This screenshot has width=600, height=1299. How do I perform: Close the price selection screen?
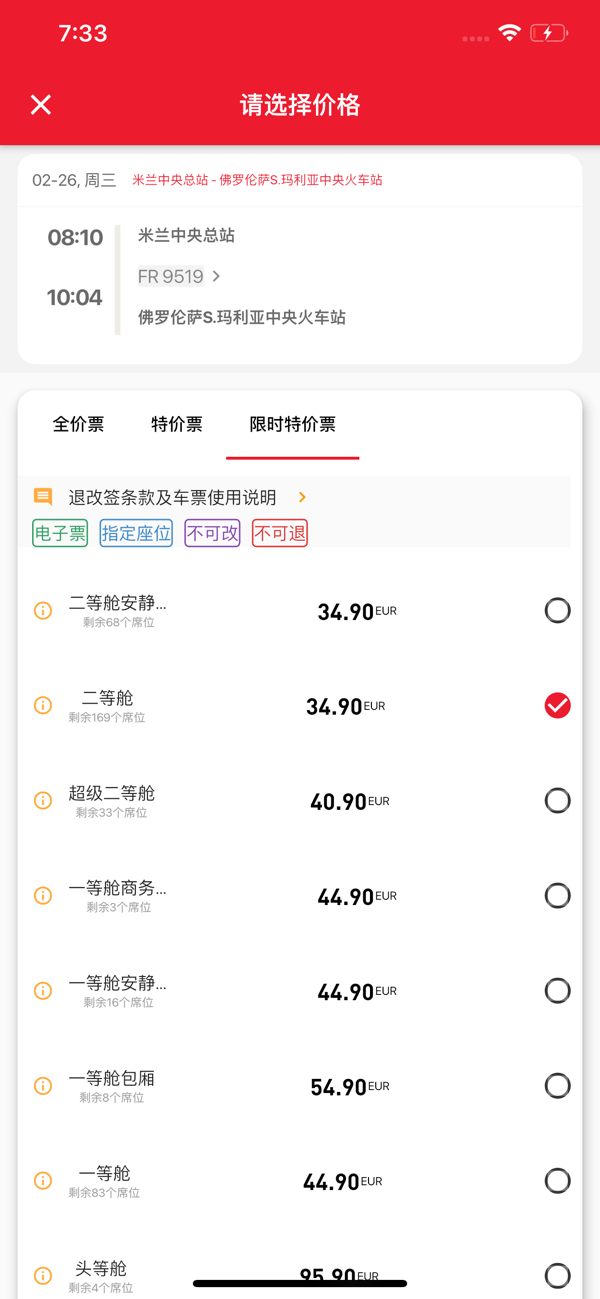coord(41,105)
